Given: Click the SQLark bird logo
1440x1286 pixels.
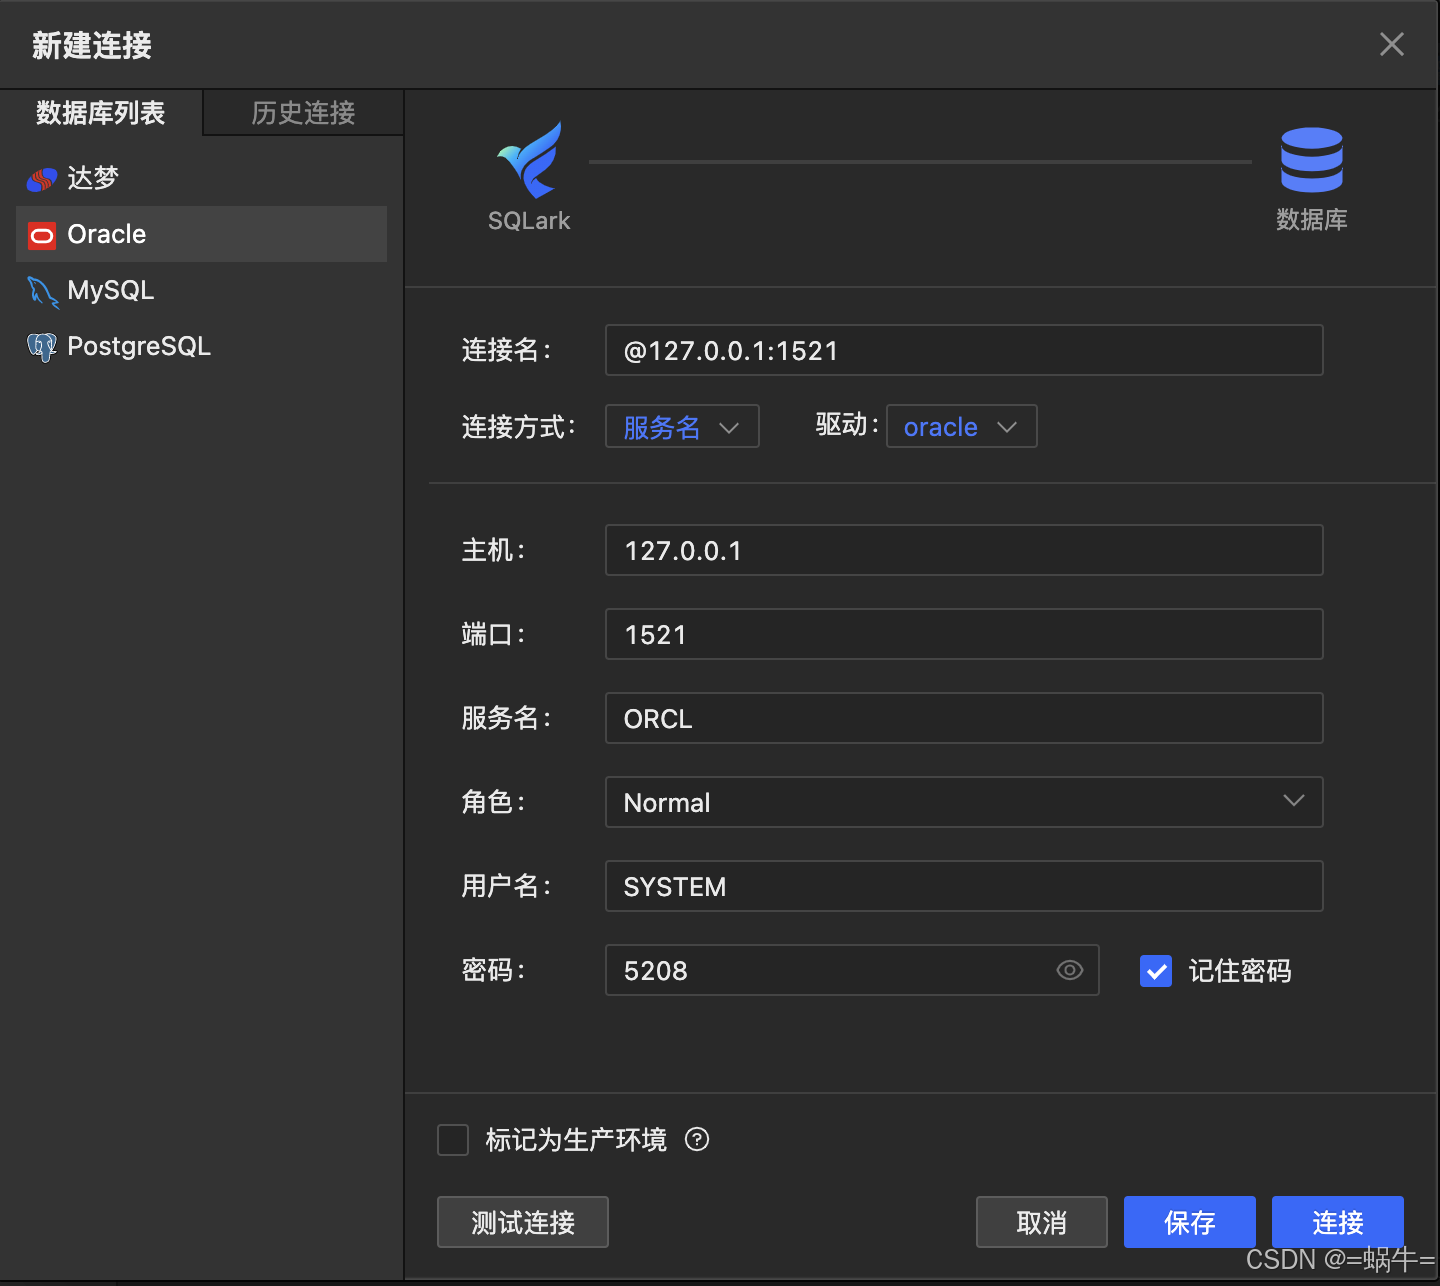Looking at the screenshot, I should (530, 160).
